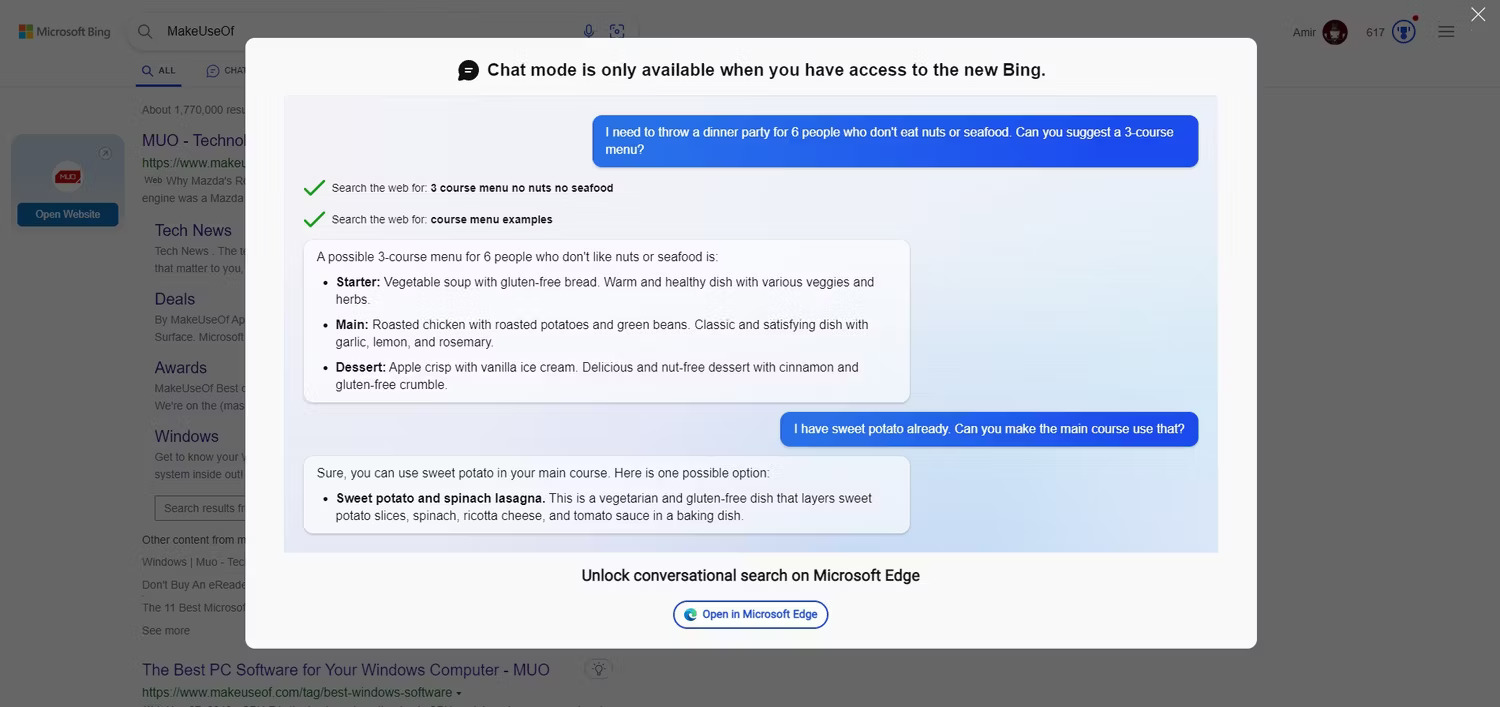
Task: Click the Rewards points count 617
Action: (1375, 33)
